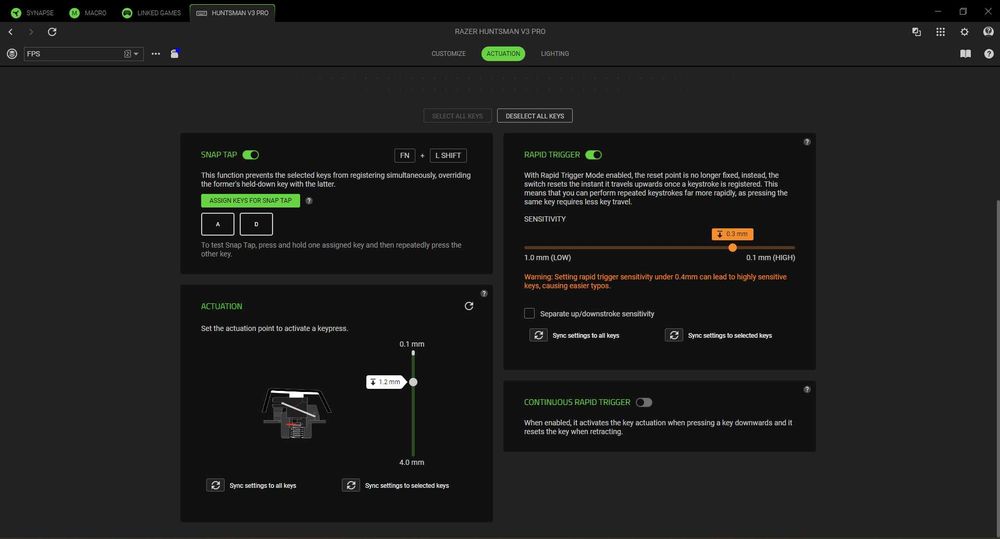Open the Lighting section
This screenshot has height=539, width=1000.
point(555,54)
